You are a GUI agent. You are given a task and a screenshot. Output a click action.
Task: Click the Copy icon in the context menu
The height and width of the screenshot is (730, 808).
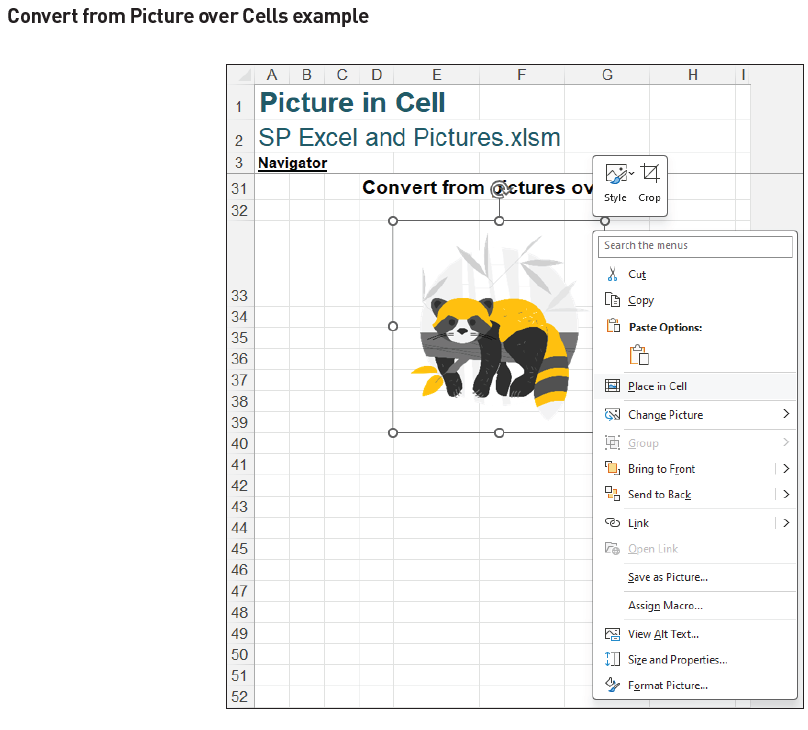[x=612, y=300]
